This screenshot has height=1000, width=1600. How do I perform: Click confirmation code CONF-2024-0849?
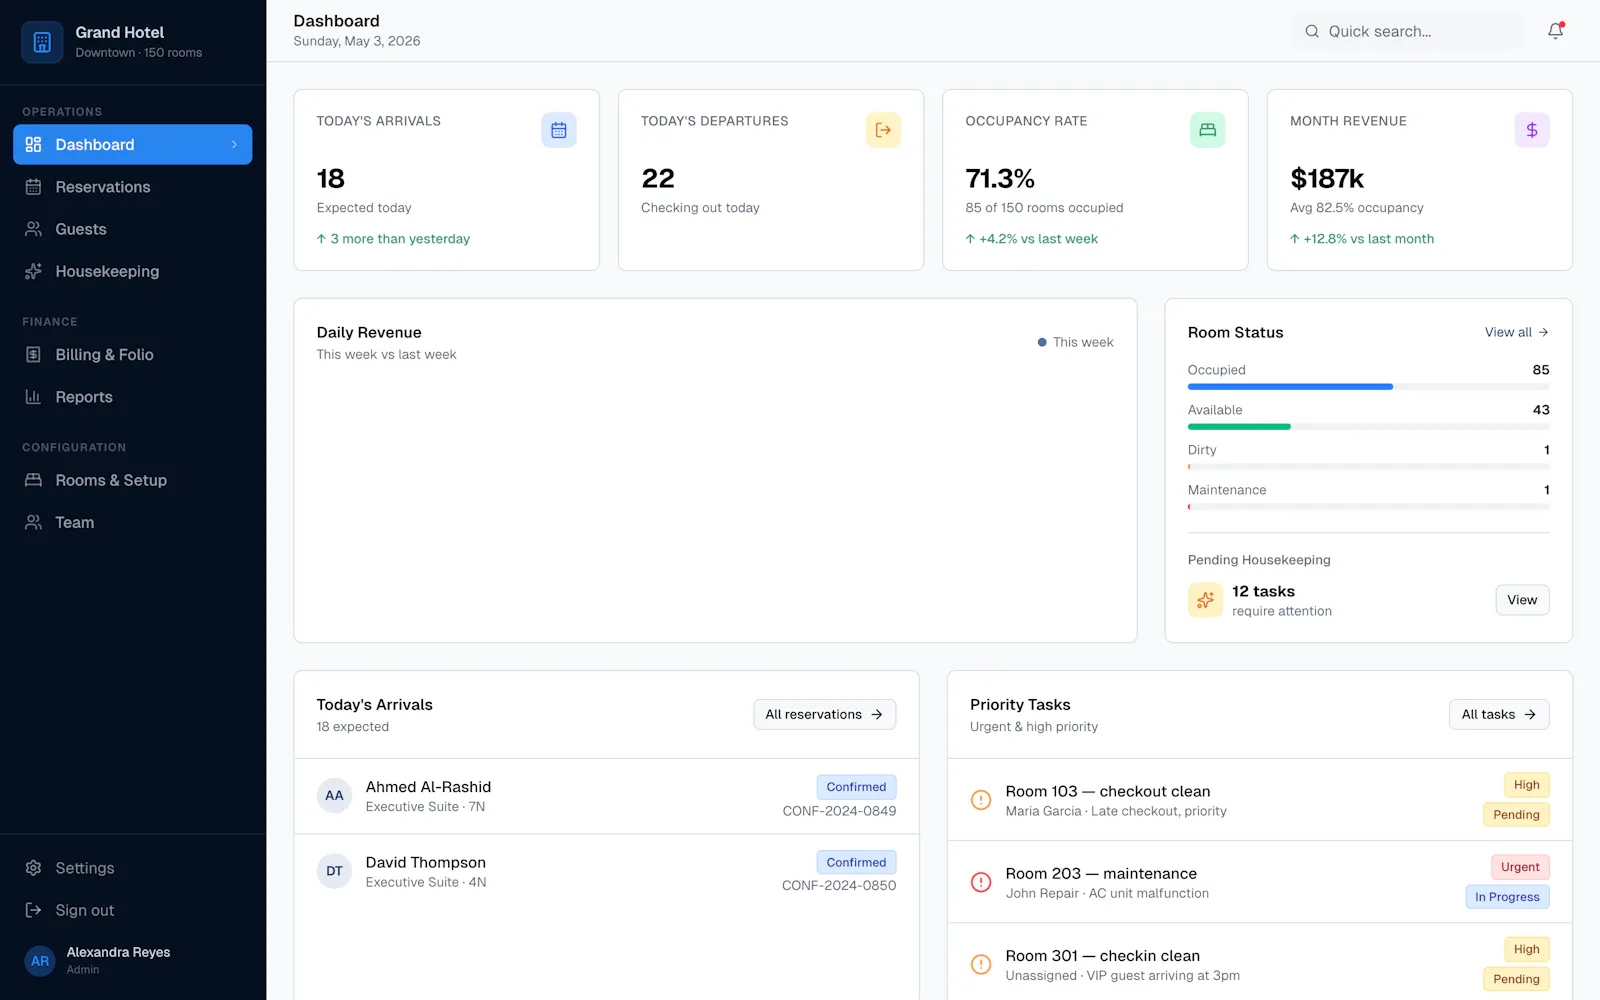(x=839, y=811)
